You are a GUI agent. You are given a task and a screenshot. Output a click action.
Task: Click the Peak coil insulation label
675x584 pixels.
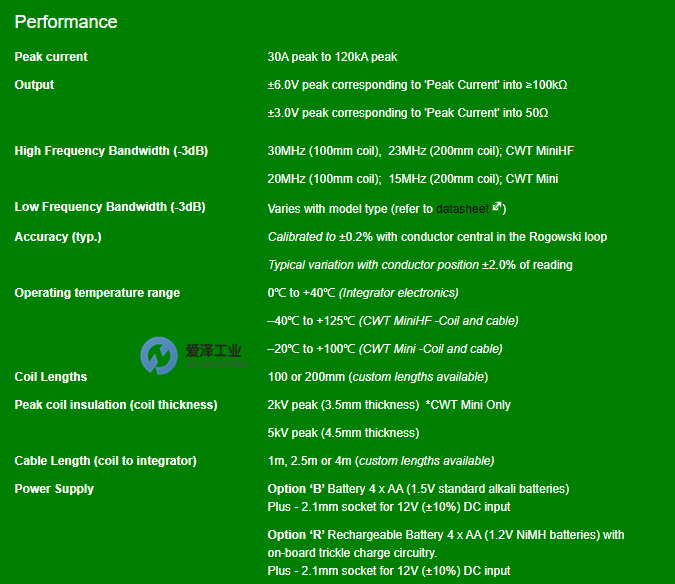click(116, 405)
